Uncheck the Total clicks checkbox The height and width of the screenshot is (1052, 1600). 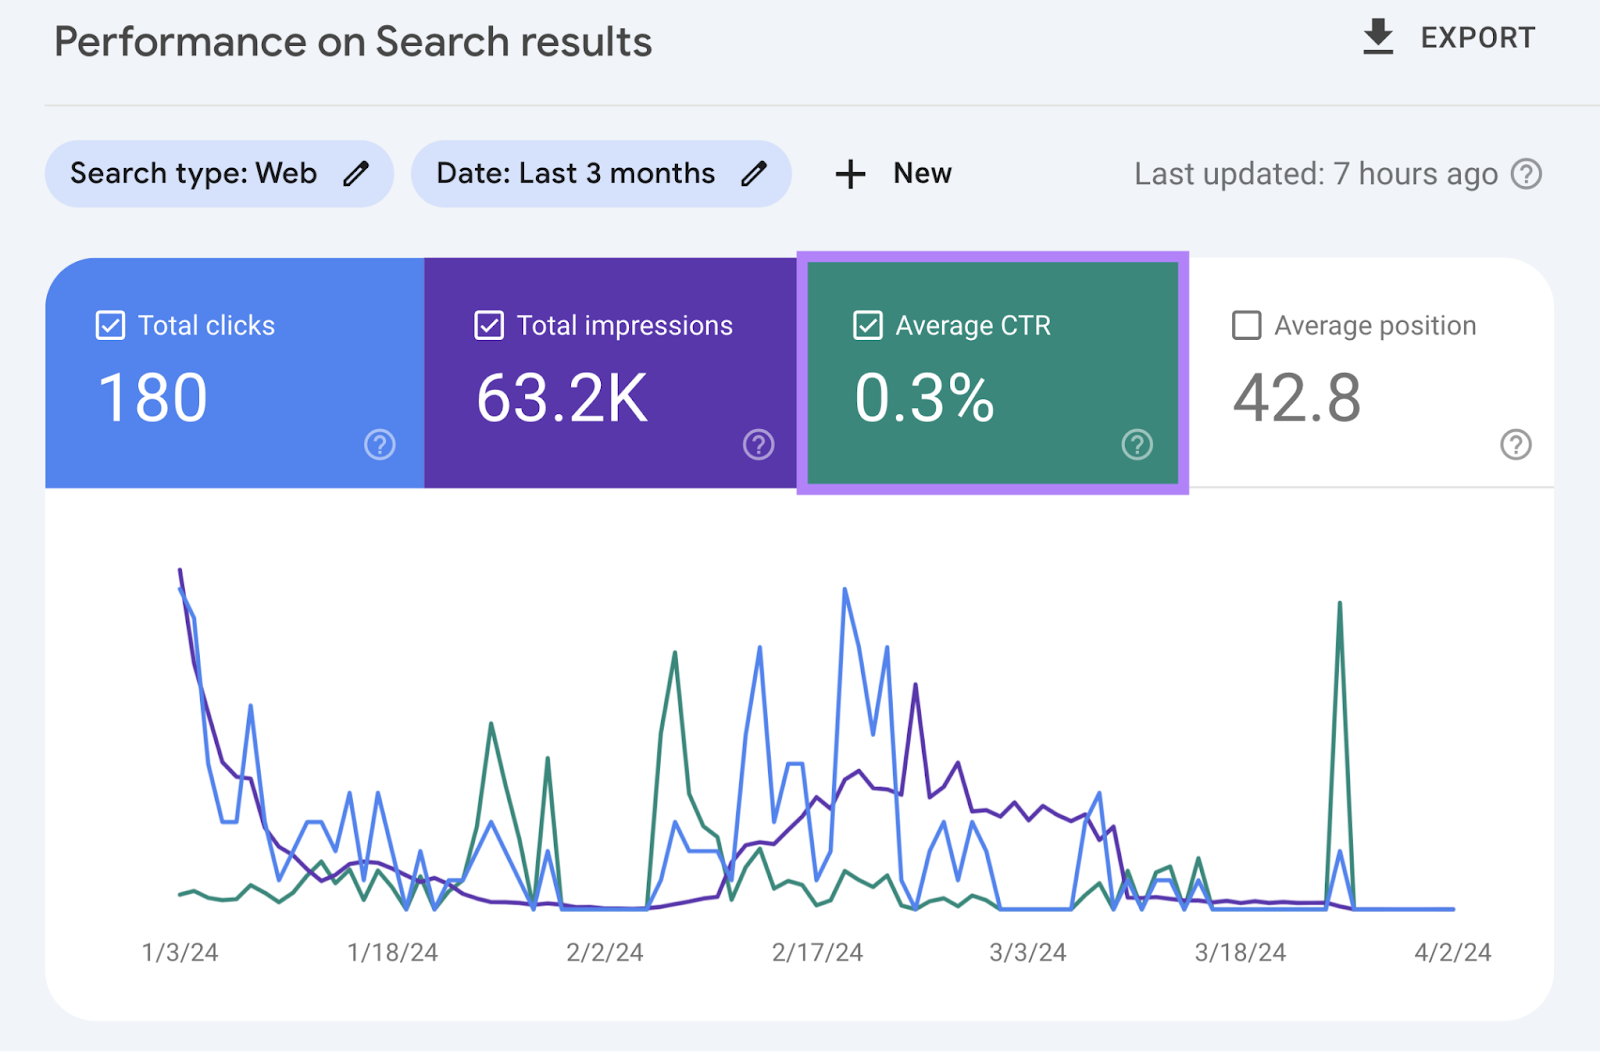tap(110, 325)
